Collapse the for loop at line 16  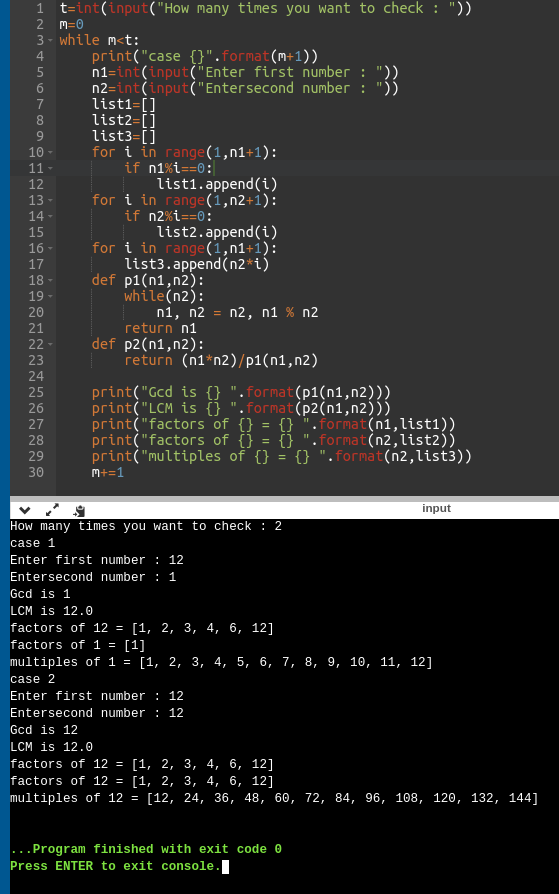pos(50,248)
